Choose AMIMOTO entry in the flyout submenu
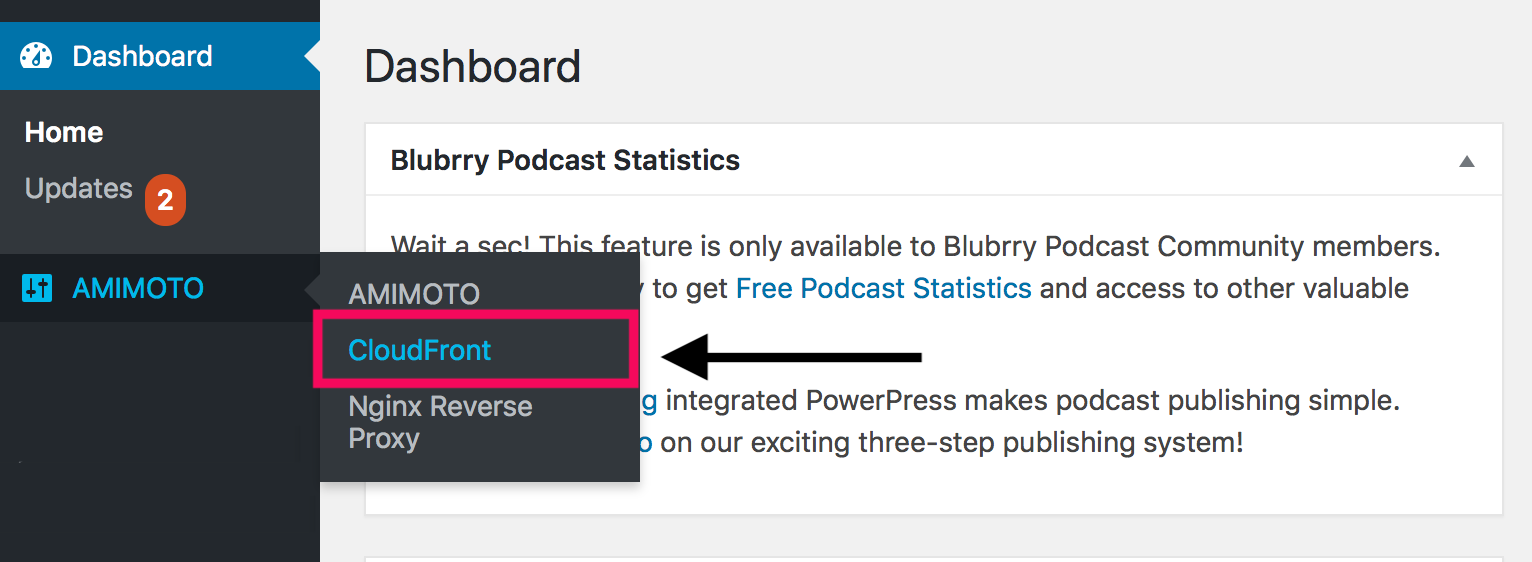The image size is (1532, 562). point(414,294)
